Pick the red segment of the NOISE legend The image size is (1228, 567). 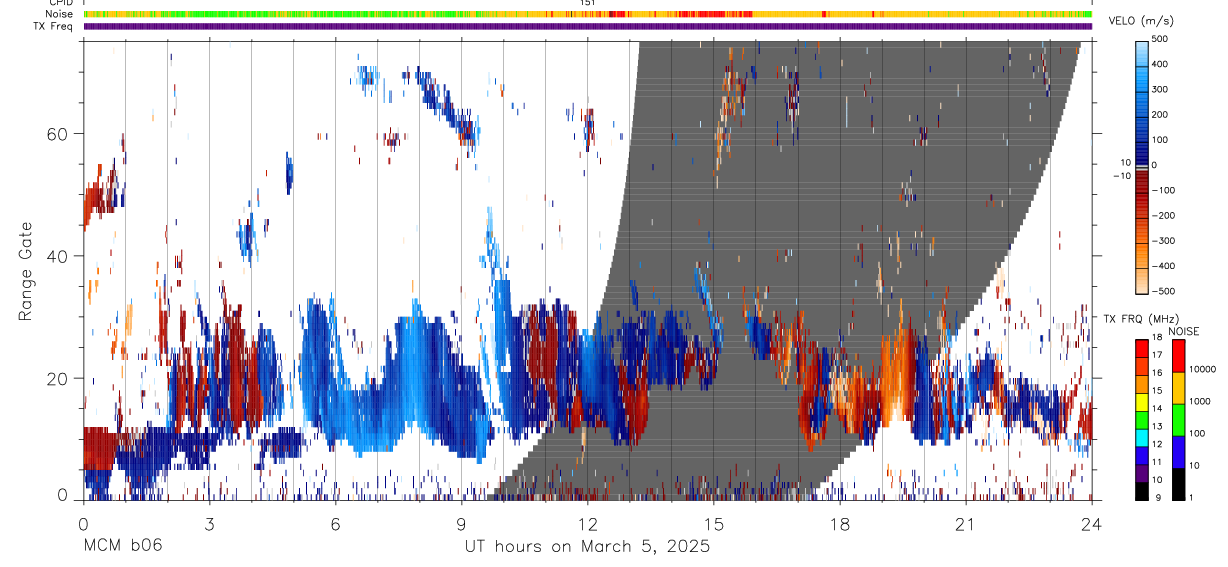[1178, 356]
